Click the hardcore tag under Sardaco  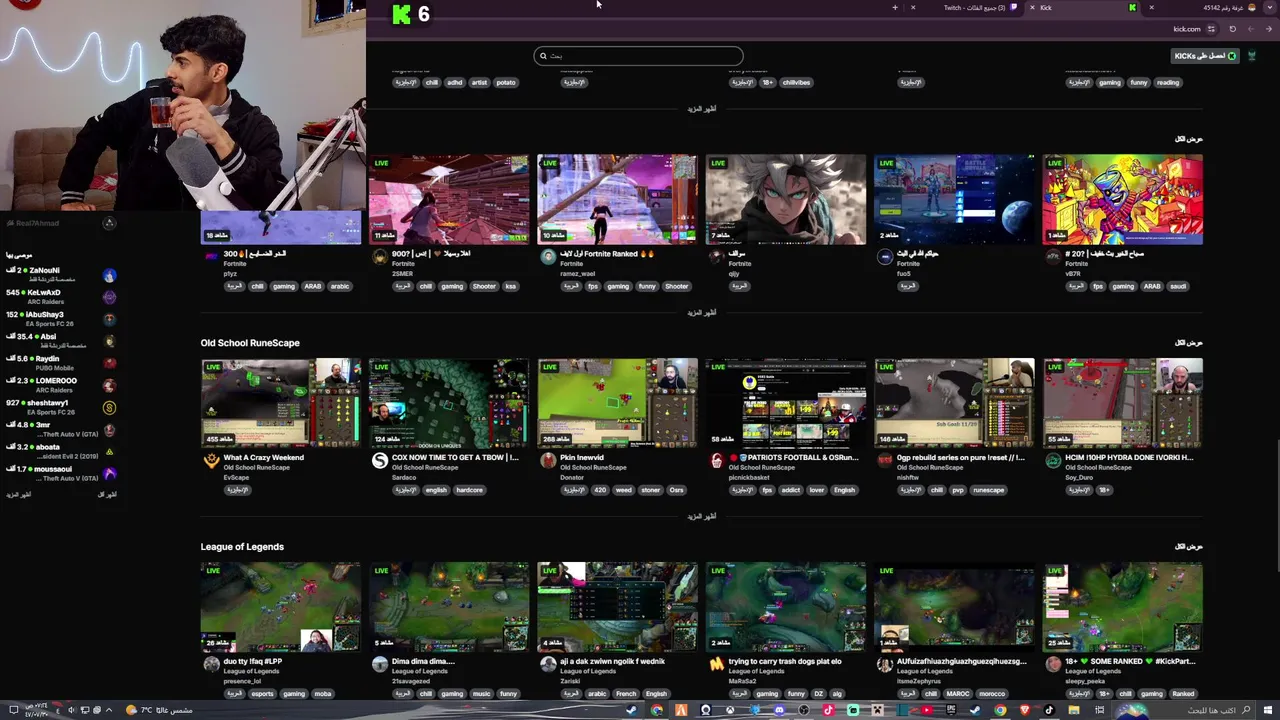click(469, 490)
